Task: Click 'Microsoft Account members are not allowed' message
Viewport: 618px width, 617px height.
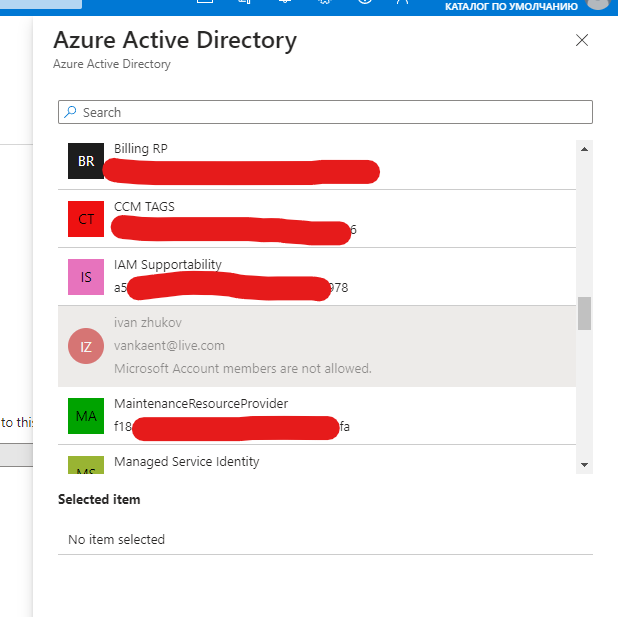Action: click(x=243, y=368)
